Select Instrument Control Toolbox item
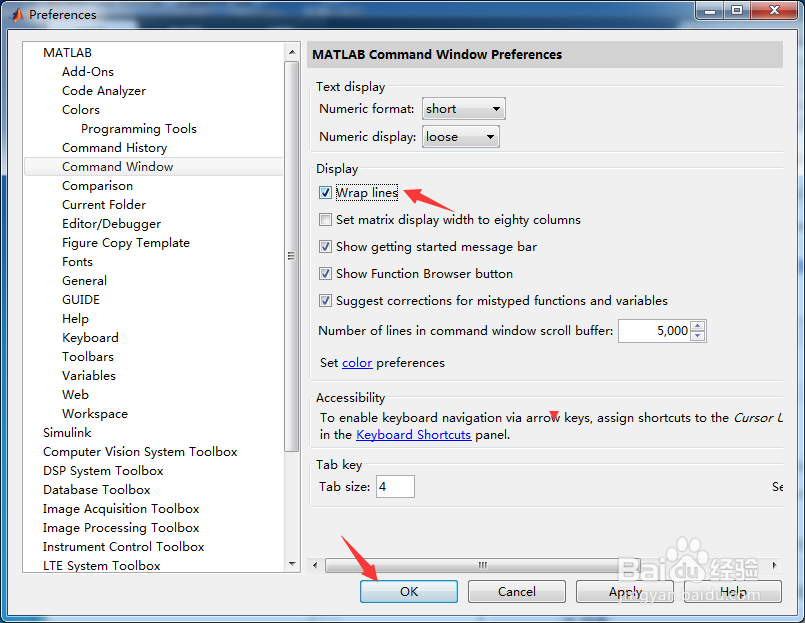The height and width of the screenshot is (623, 805). pyautogui.click(x=123, y=547)
